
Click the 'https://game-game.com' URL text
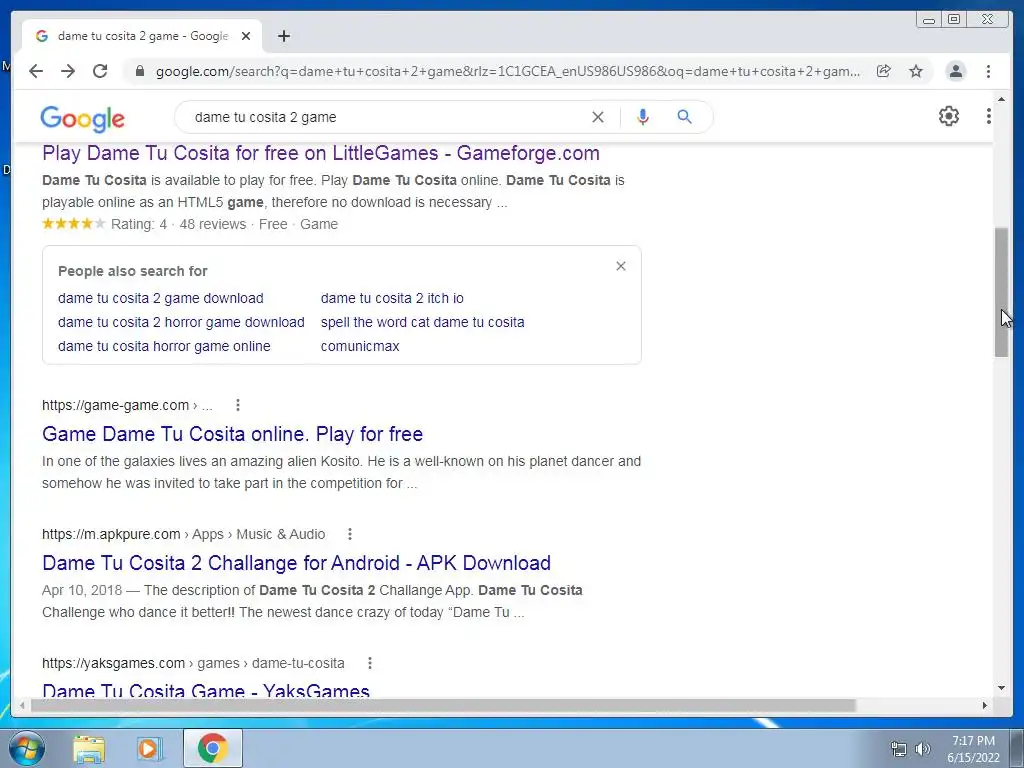point(116,406)
